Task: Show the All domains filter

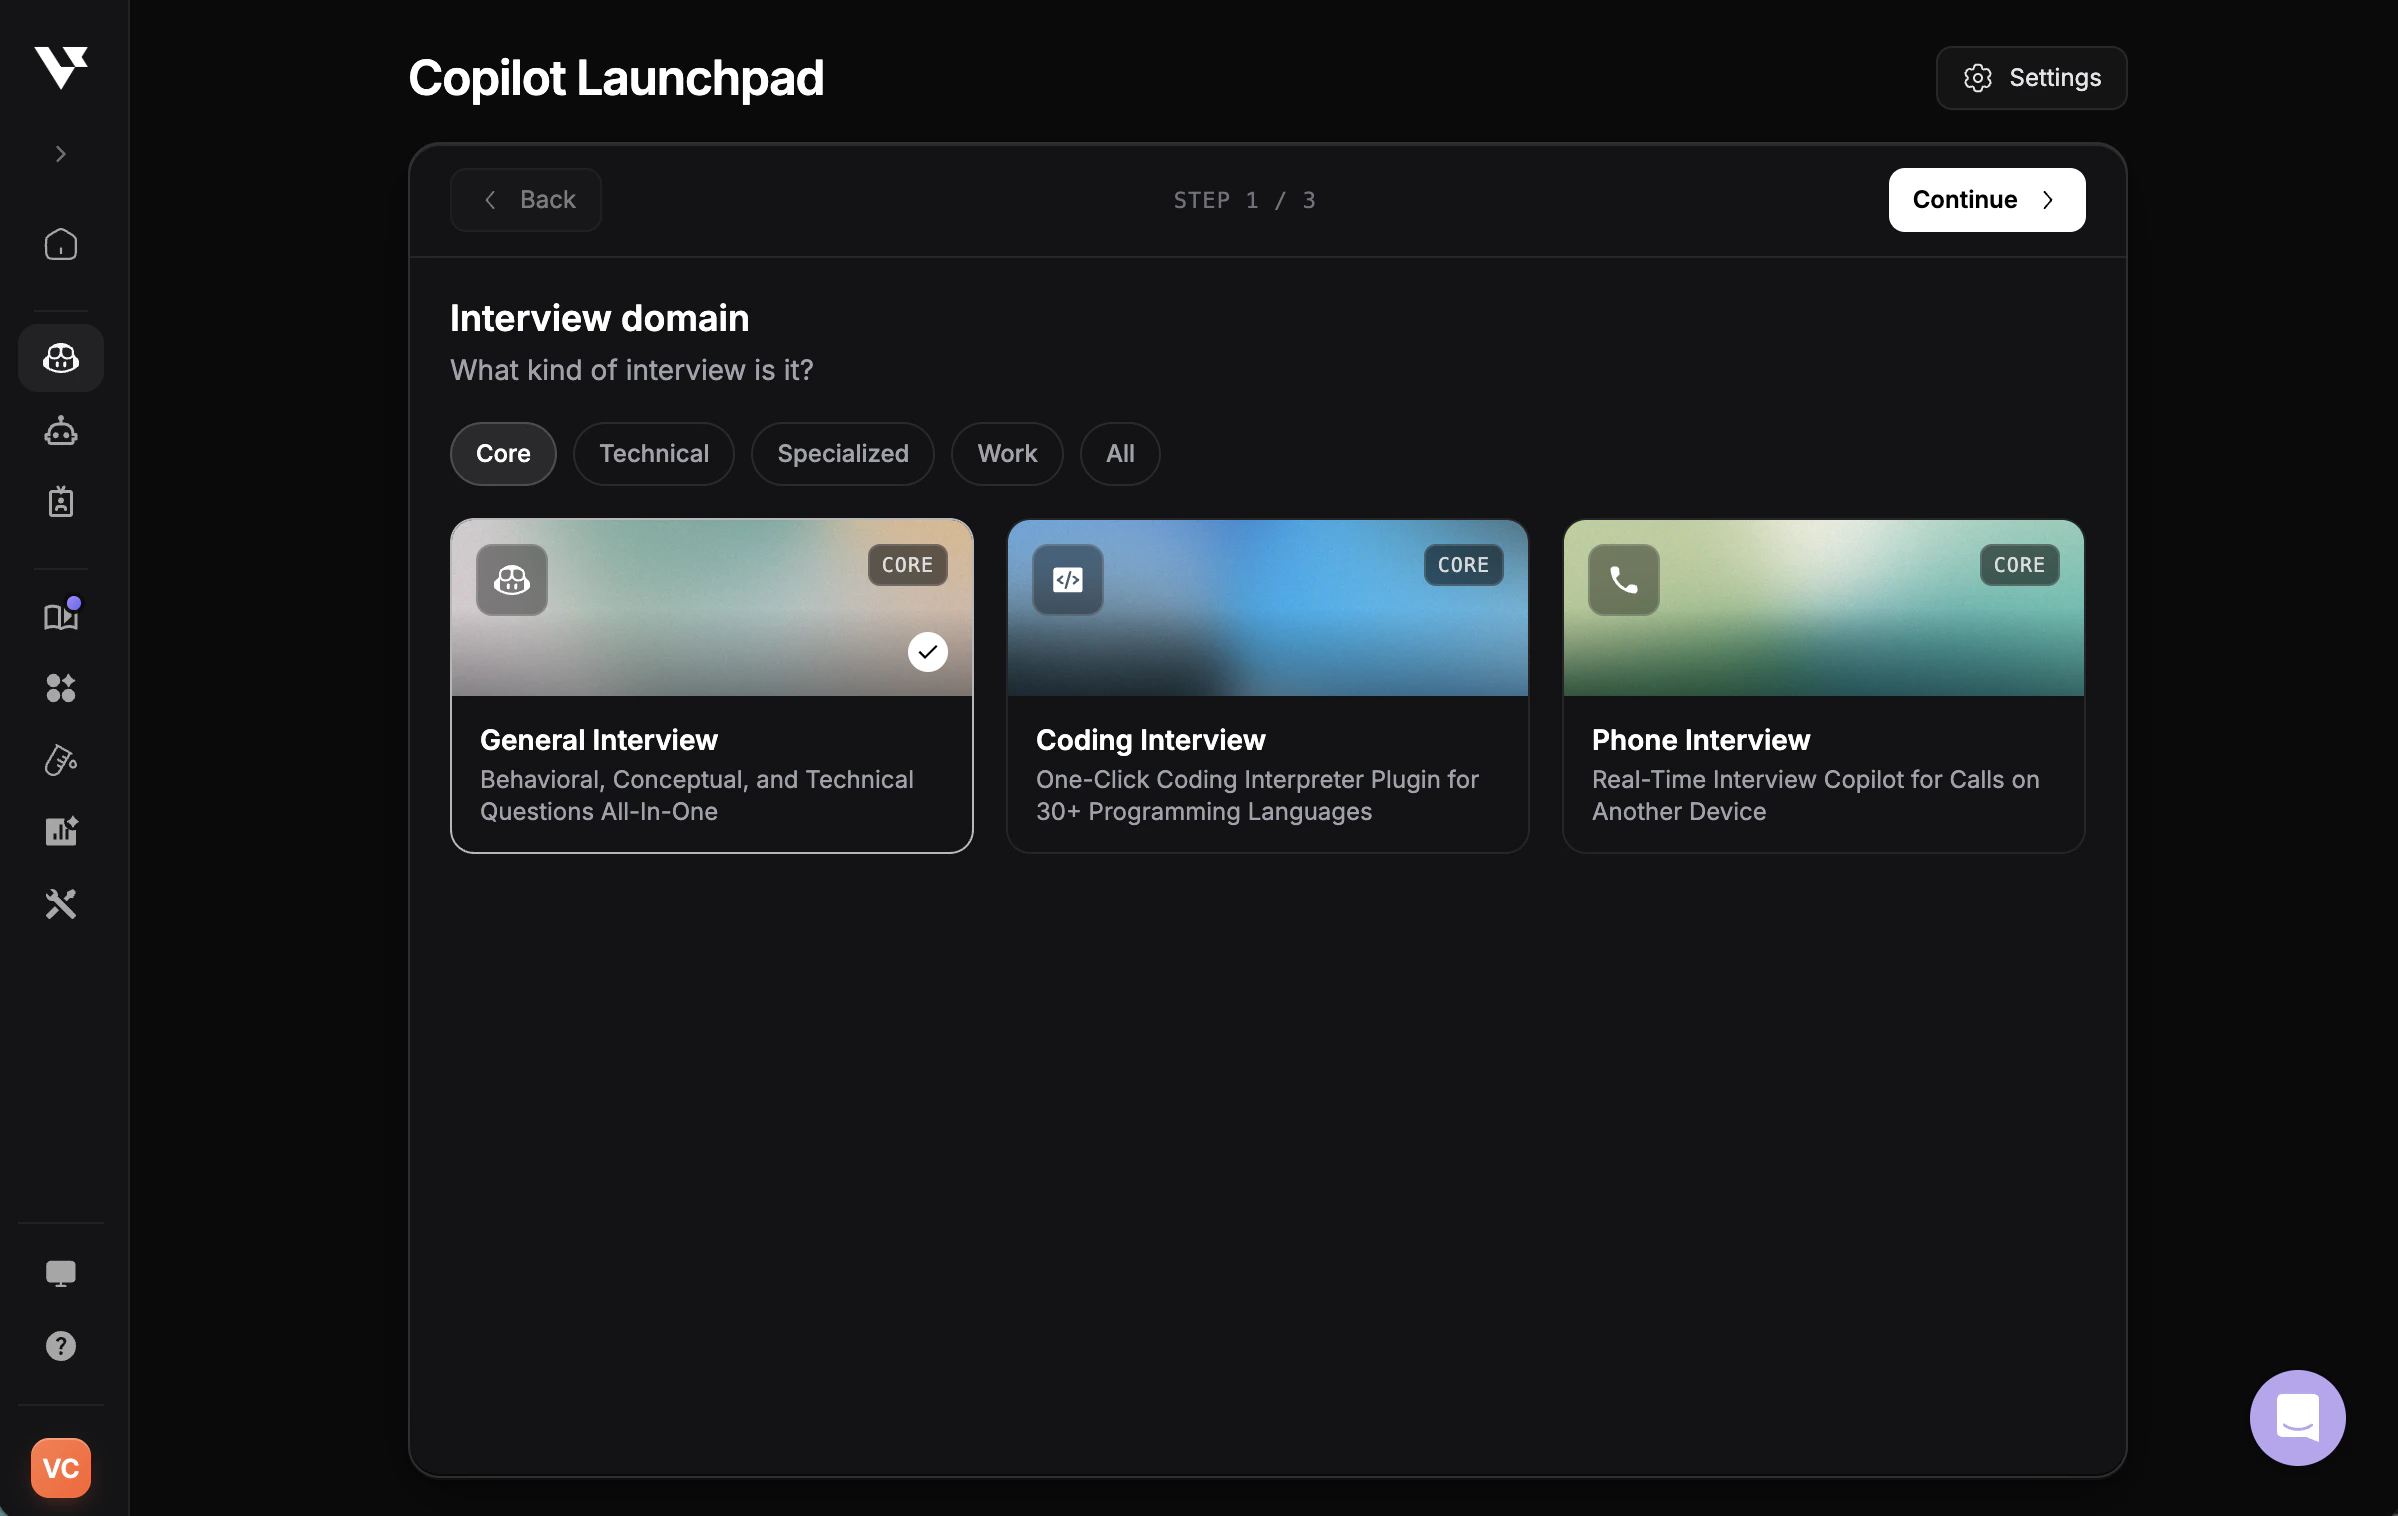Action: point(1120,454)
